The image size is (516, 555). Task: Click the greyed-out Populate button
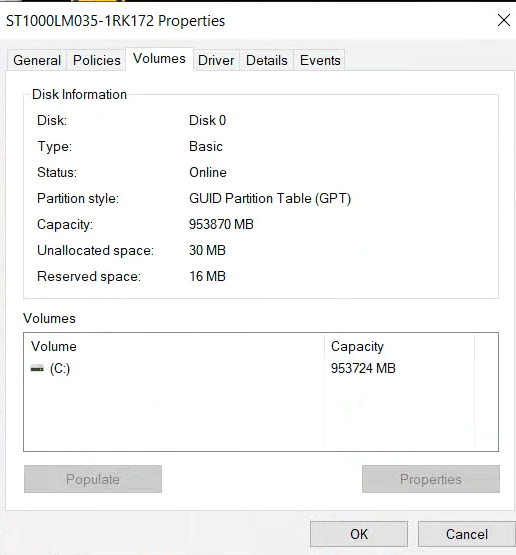pos(93,479)
